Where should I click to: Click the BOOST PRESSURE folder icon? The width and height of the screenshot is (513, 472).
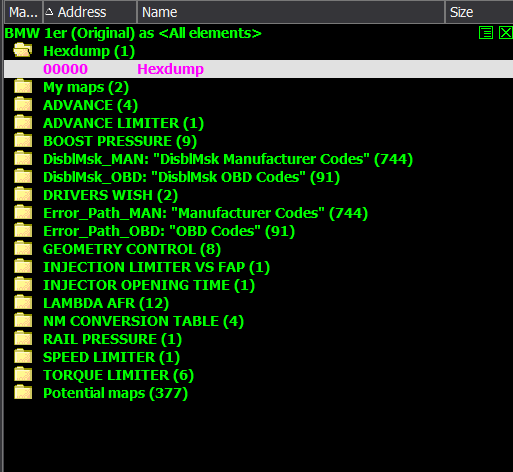click(x=23, y=140)
